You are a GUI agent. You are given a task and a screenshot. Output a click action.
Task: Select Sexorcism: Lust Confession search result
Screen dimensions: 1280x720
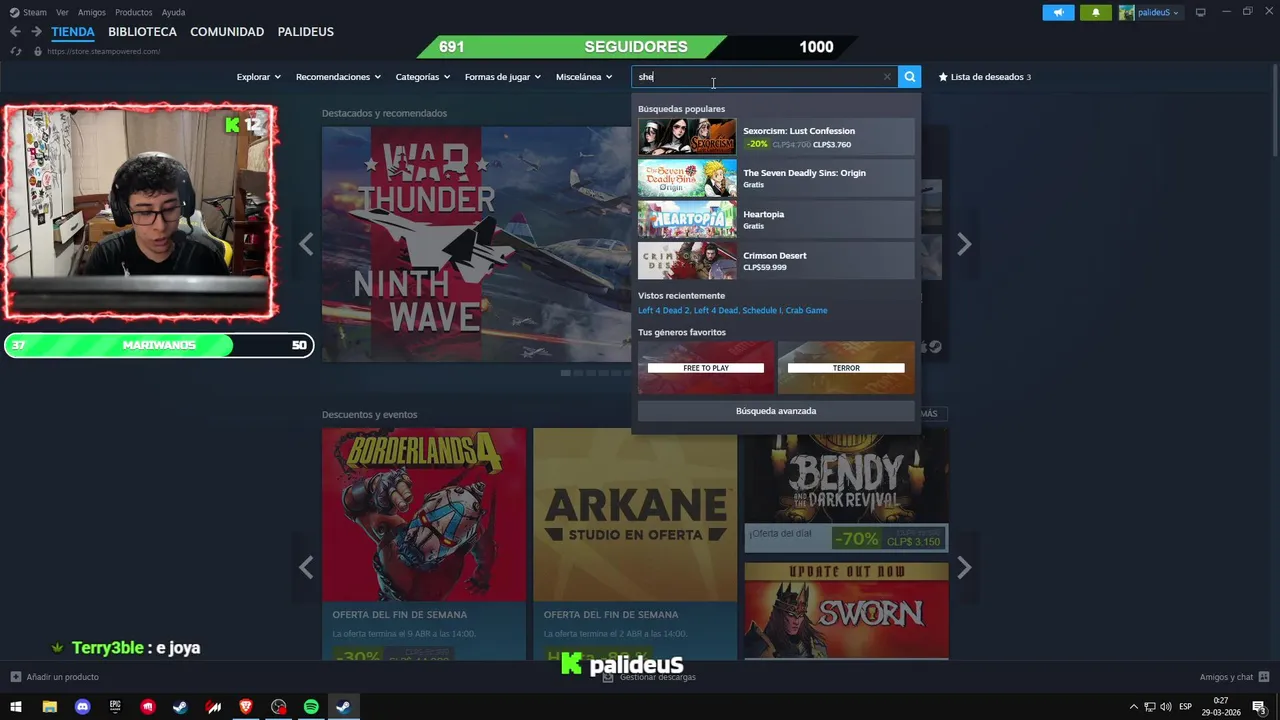click(776, 137)
